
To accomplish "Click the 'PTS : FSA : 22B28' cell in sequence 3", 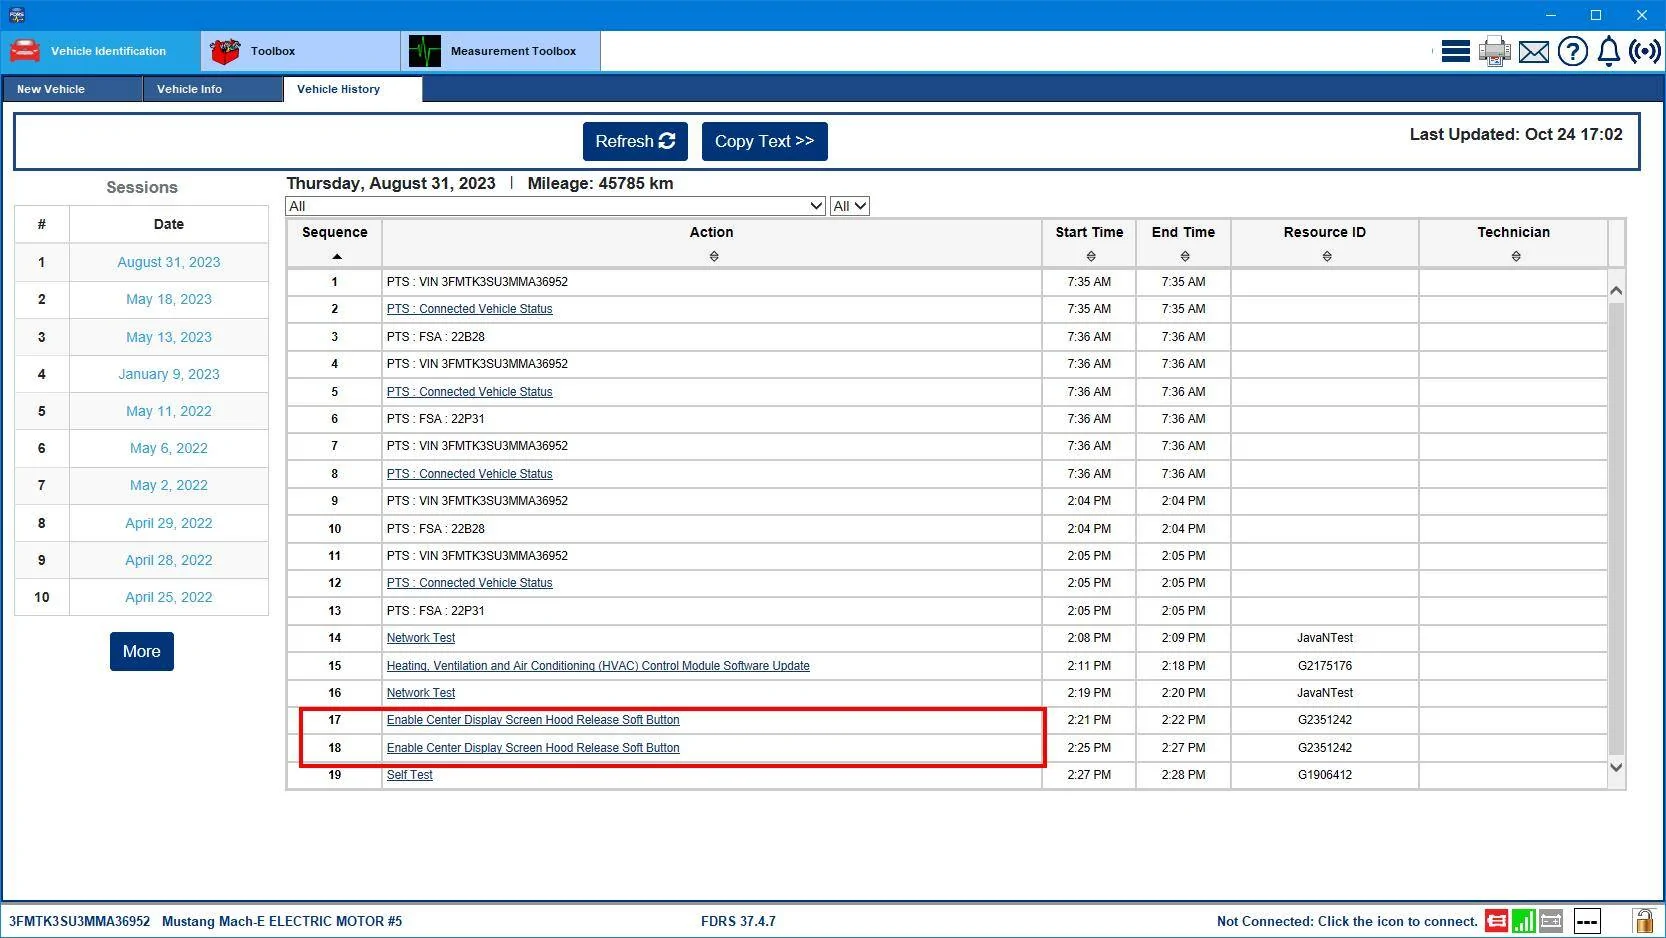I will 711,337.
